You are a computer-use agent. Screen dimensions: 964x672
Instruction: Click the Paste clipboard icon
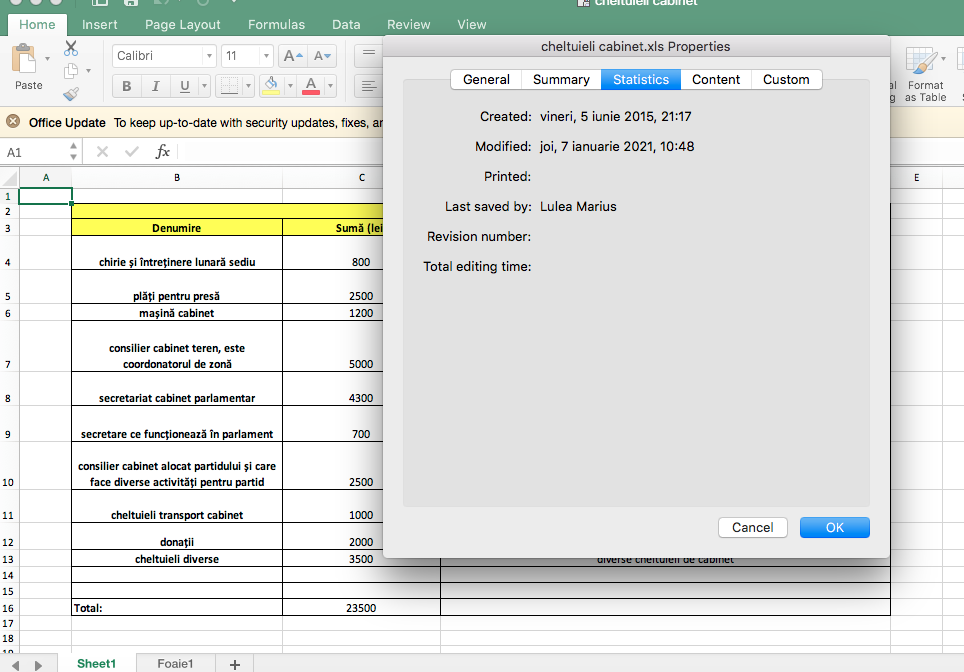point(25,59)
